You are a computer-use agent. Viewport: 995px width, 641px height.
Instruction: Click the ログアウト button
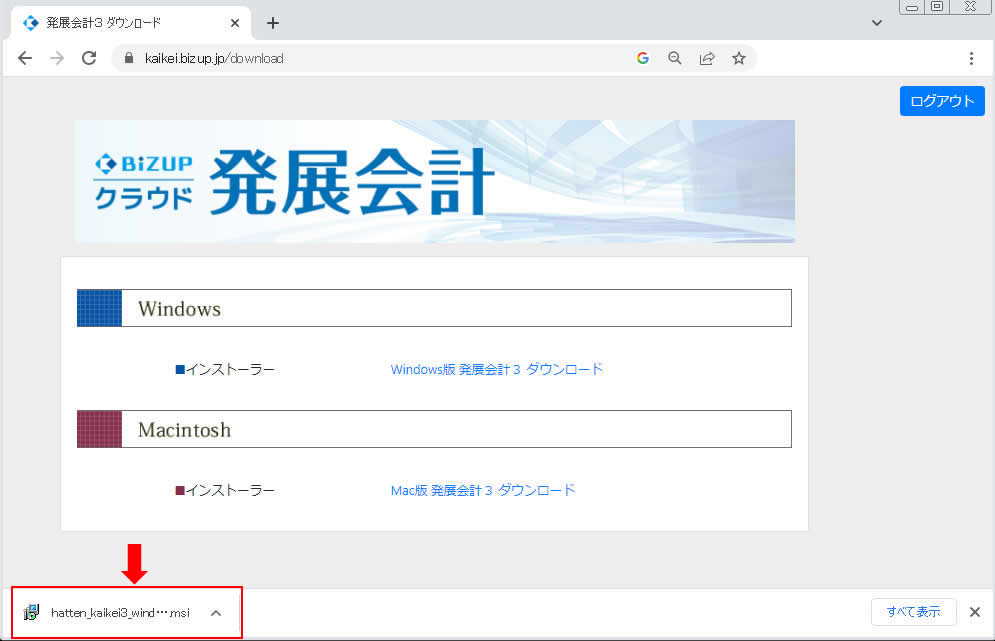pos(942,101)
